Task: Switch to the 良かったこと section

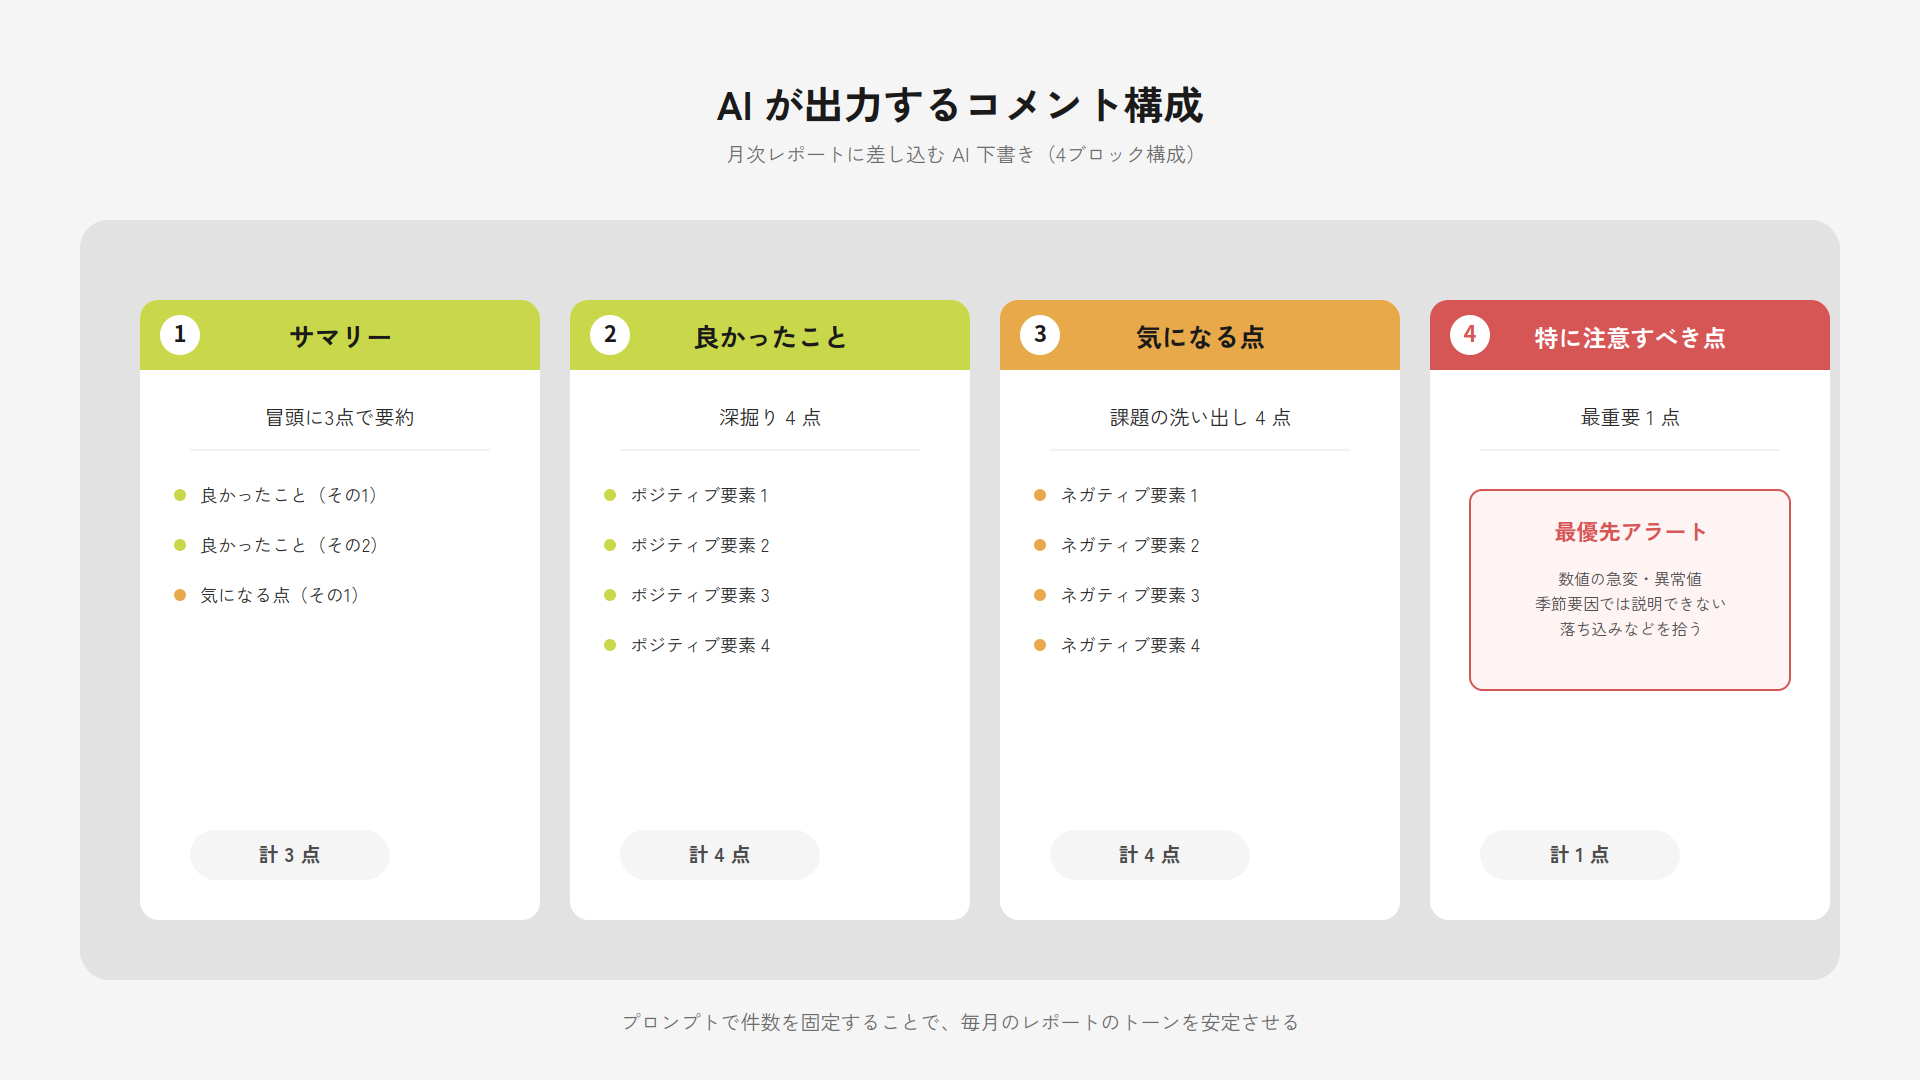Action: [770, 337]
